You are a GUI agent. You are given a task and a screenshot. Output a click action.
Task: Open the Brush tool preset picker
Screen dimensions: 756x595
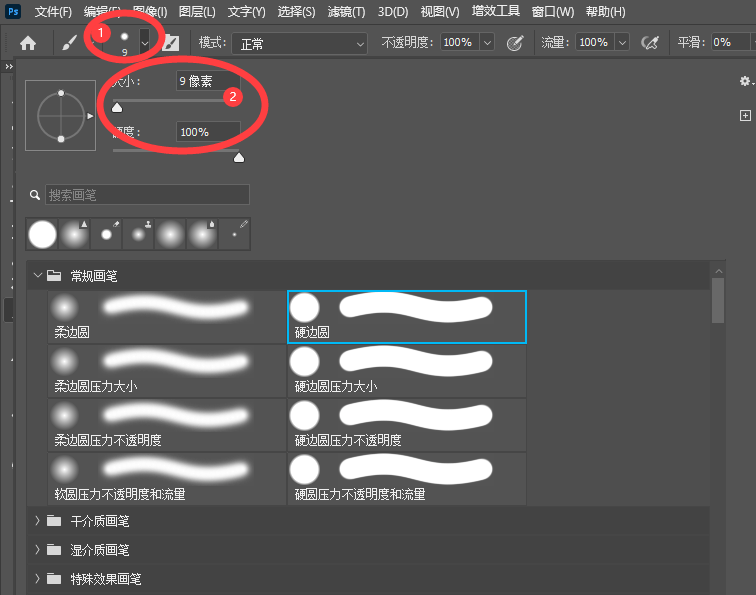(x=69, y=43)
